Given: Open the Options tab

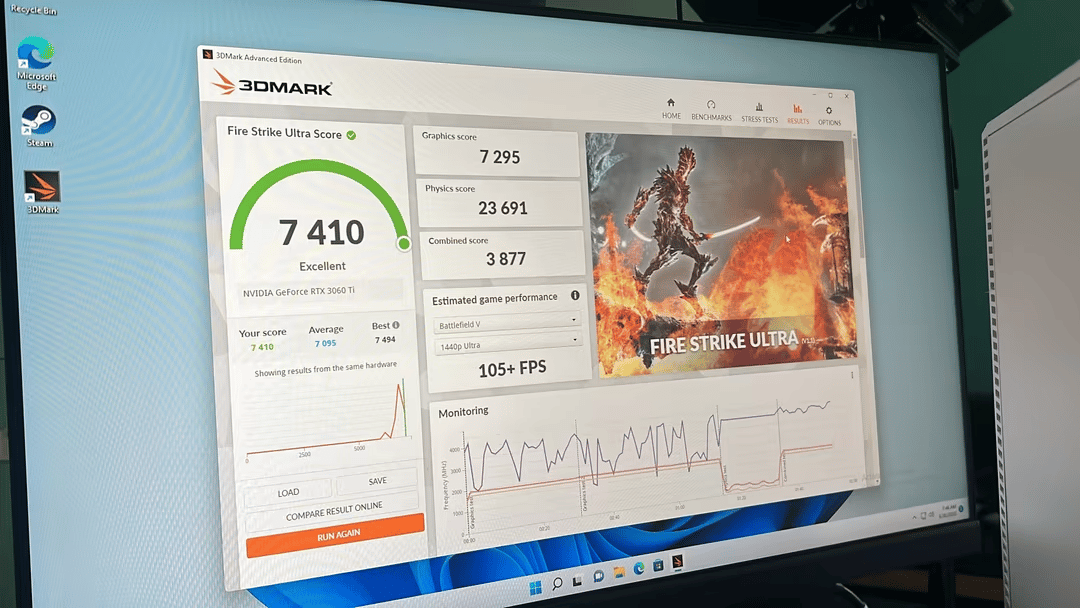Looking at the screenshot, I should point(829,116).
